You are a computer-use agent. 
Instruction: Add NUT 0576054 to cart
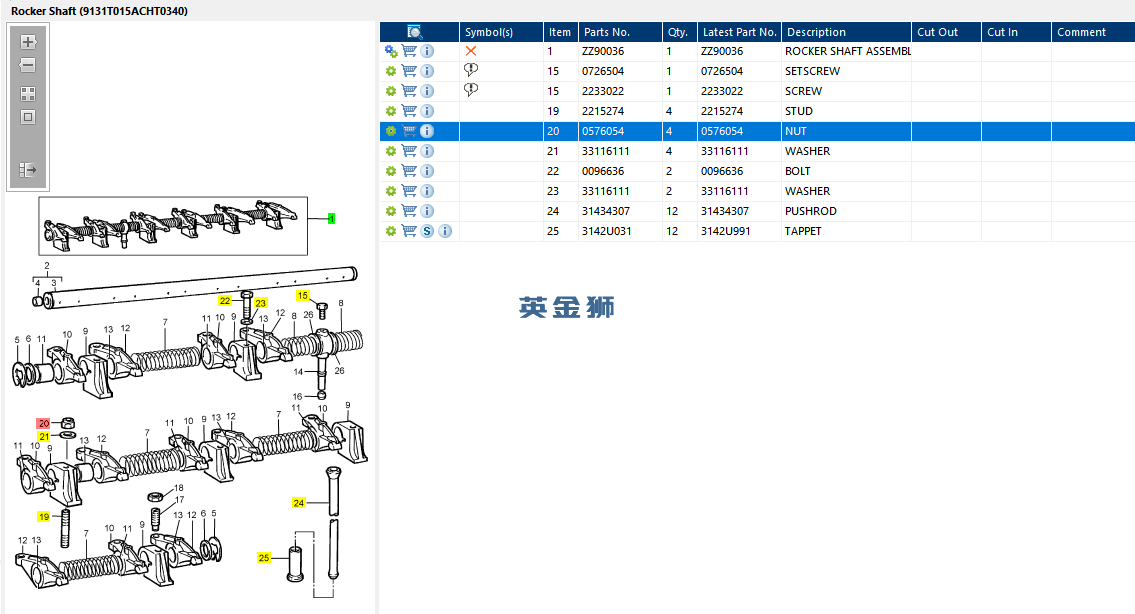(409, 131)
